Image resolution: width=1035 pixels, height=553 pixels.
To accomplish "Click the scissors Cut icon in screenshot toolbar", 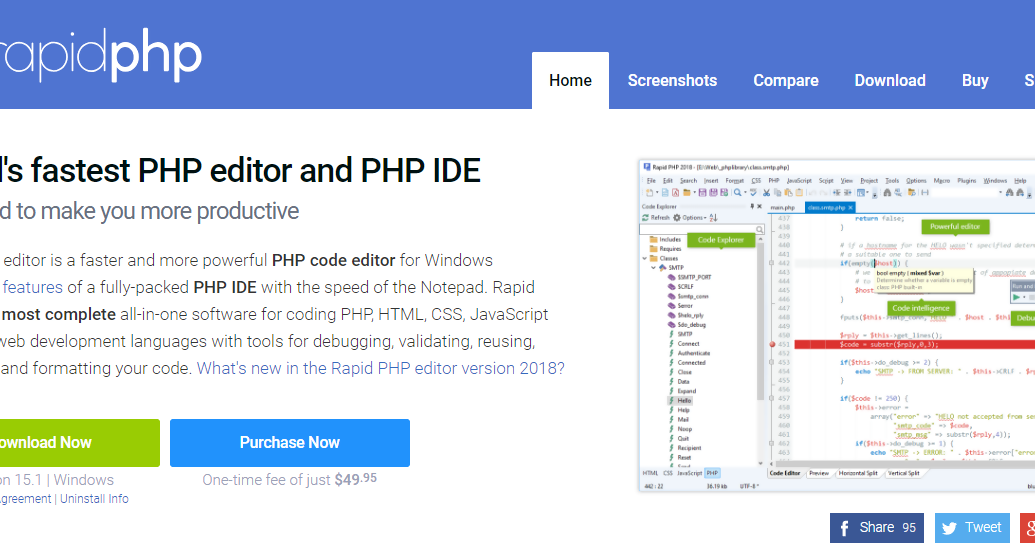I will coord(766,193).
